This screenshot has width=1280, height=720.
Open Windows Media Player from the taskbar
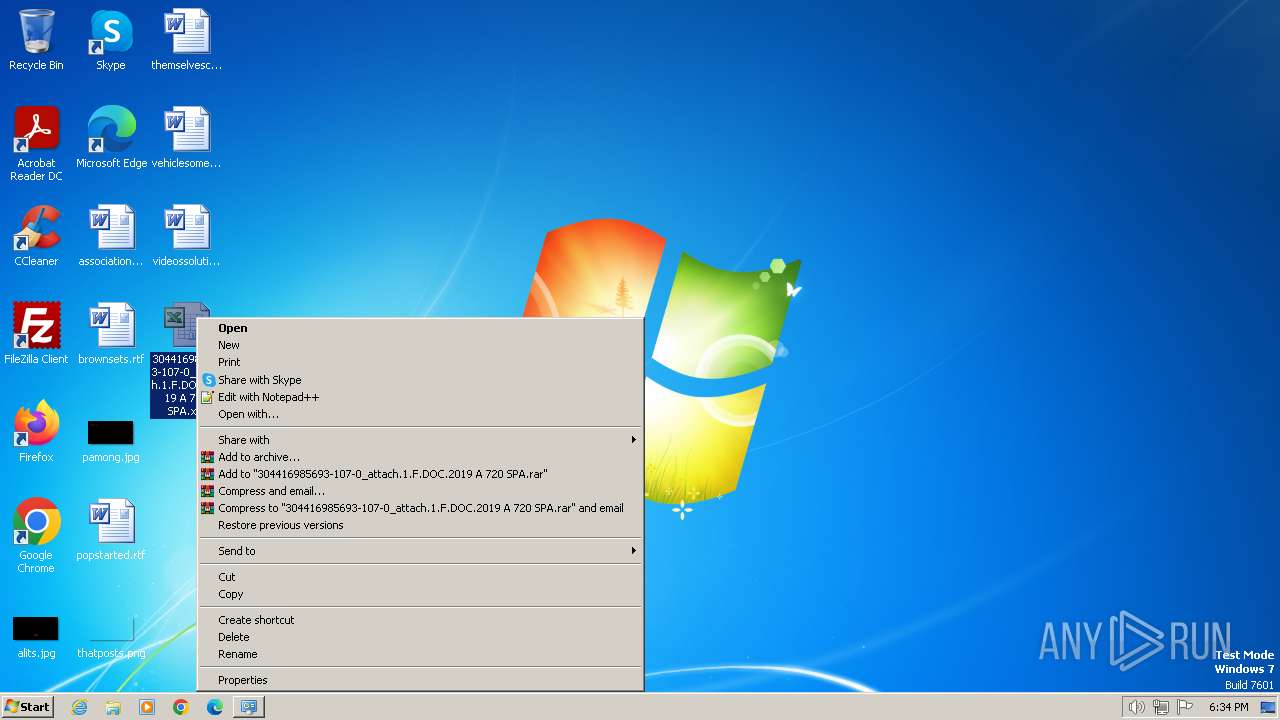click(x=147, y=707)
